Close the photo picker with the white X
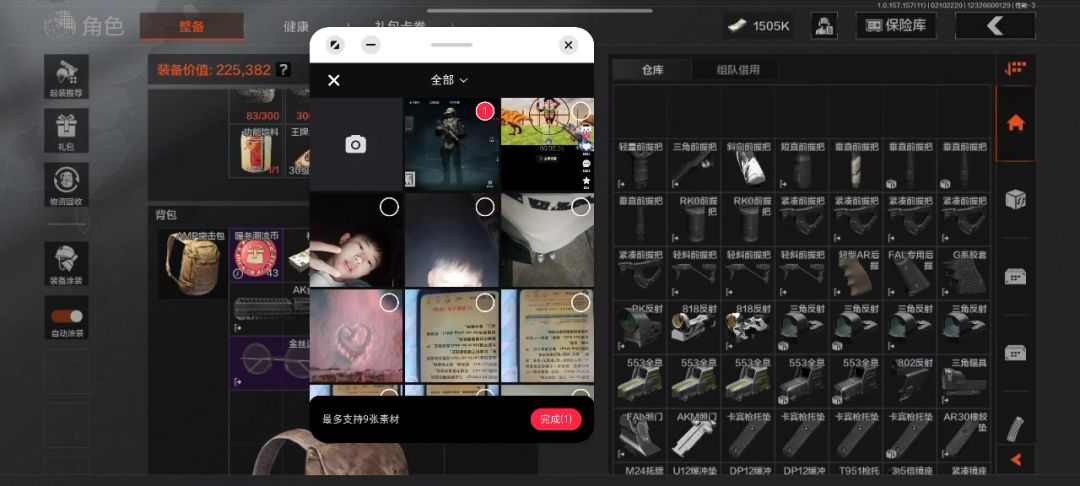Image resolution: width=1080 pixels, height=486 pixels. click(x=333, y=81)
